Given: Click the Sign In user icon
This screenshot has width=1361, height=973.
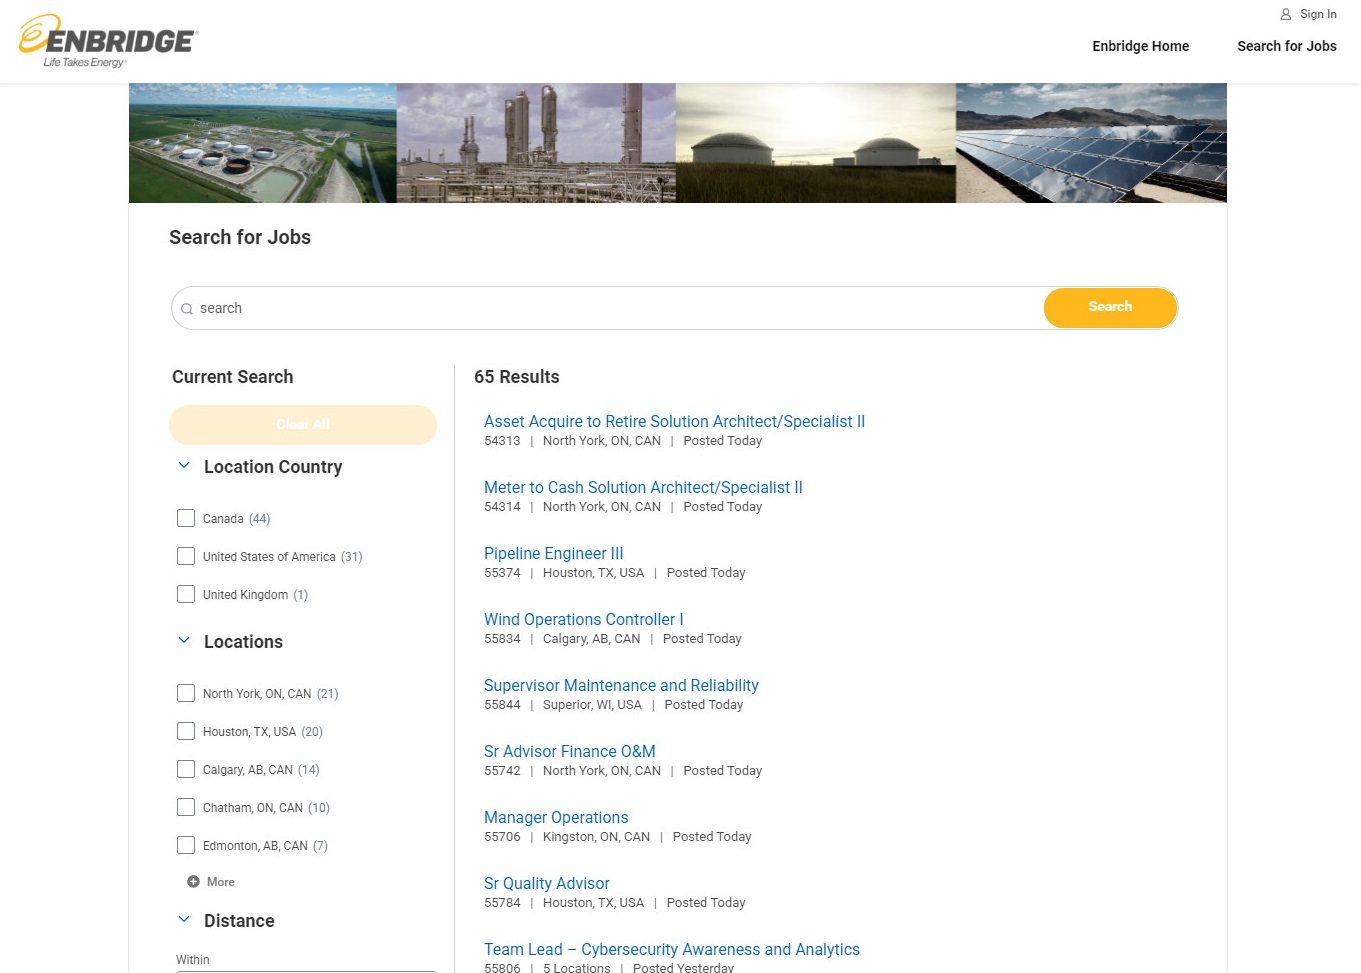Looking at the screenshot, I should [1286, 14].
